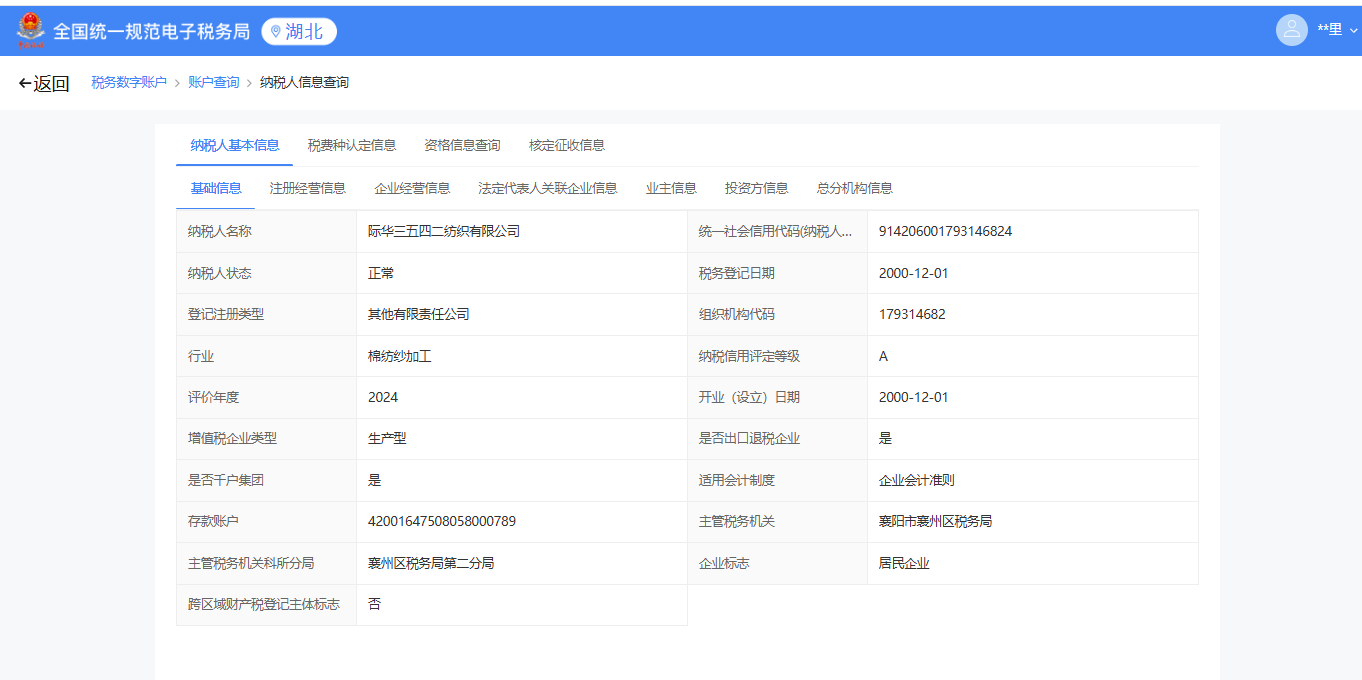Switch to 投资方信息 sub-tab
This screenshot has width=1362, height=680.
(757, 188)
